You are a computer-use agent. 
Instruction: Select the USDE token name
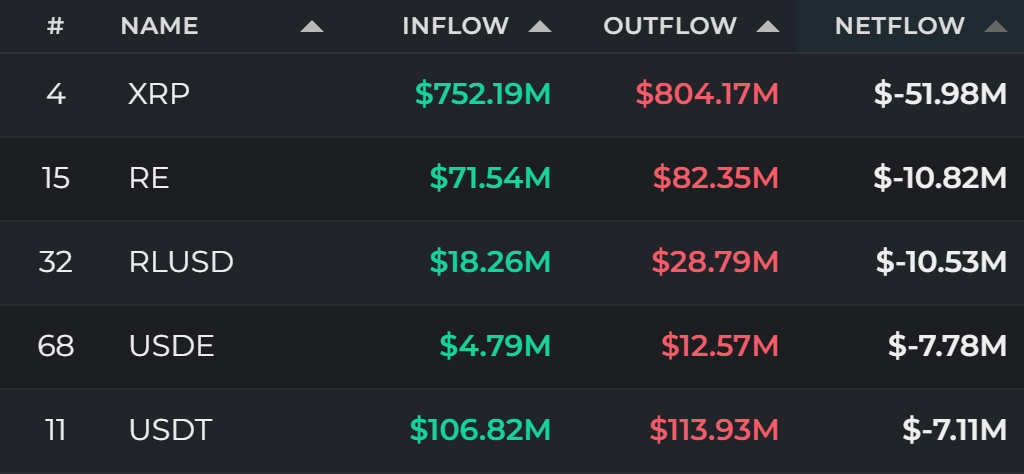(x=171, y=346)
